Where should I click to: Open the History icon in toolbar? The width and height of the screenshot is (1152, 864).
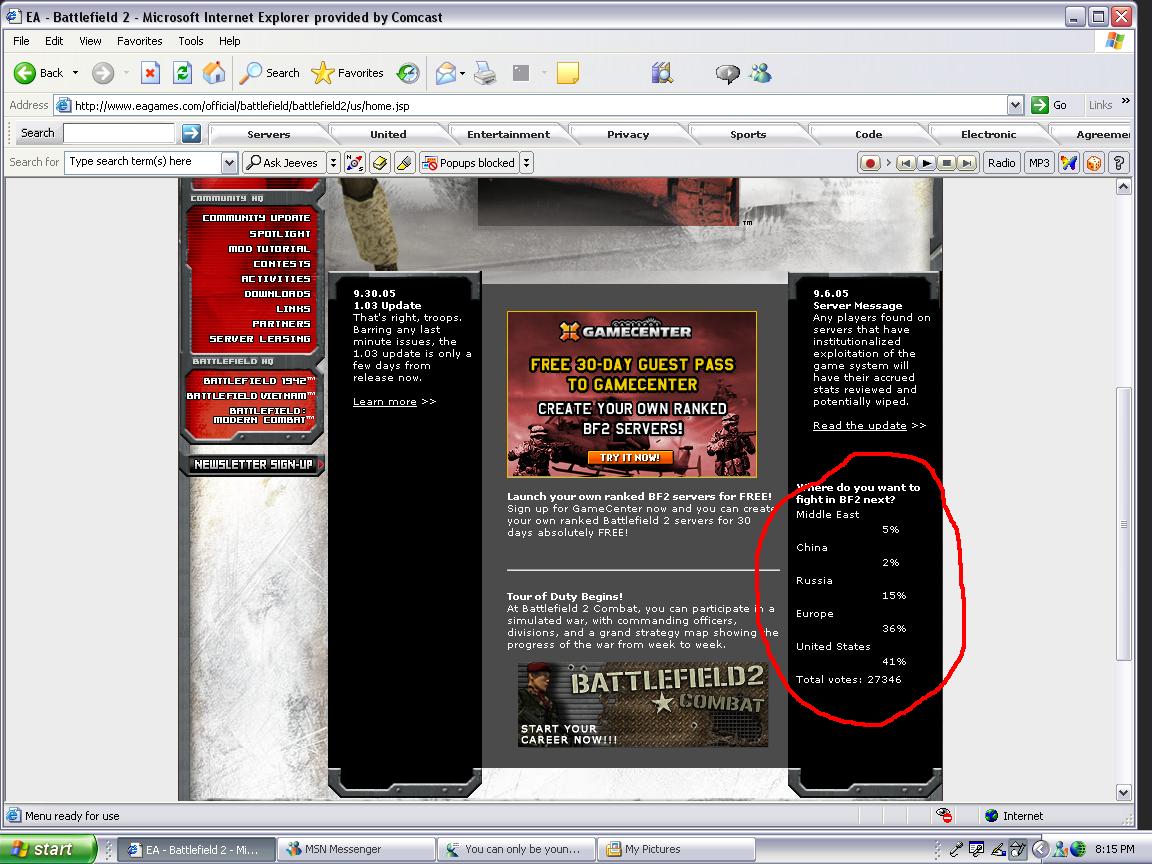[408, 73]
